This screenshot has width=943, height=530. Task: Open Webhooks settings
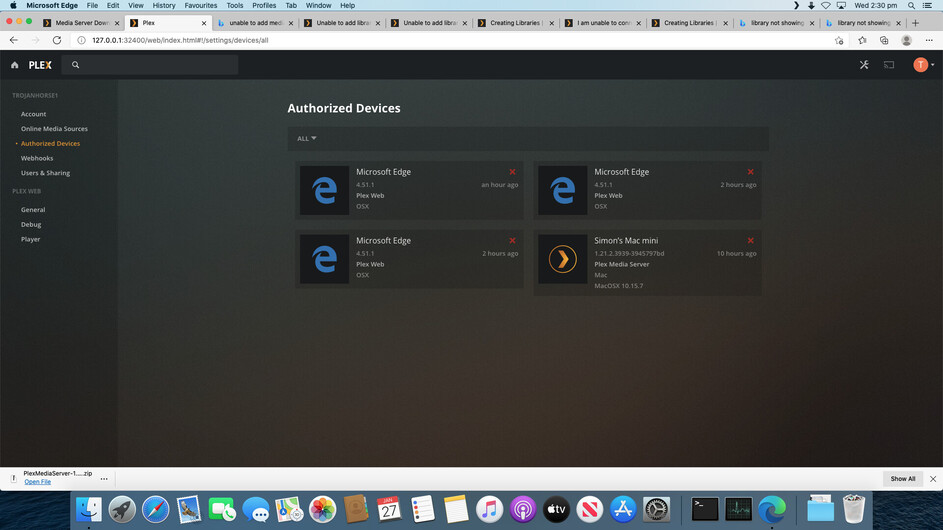tap(37, 158)
